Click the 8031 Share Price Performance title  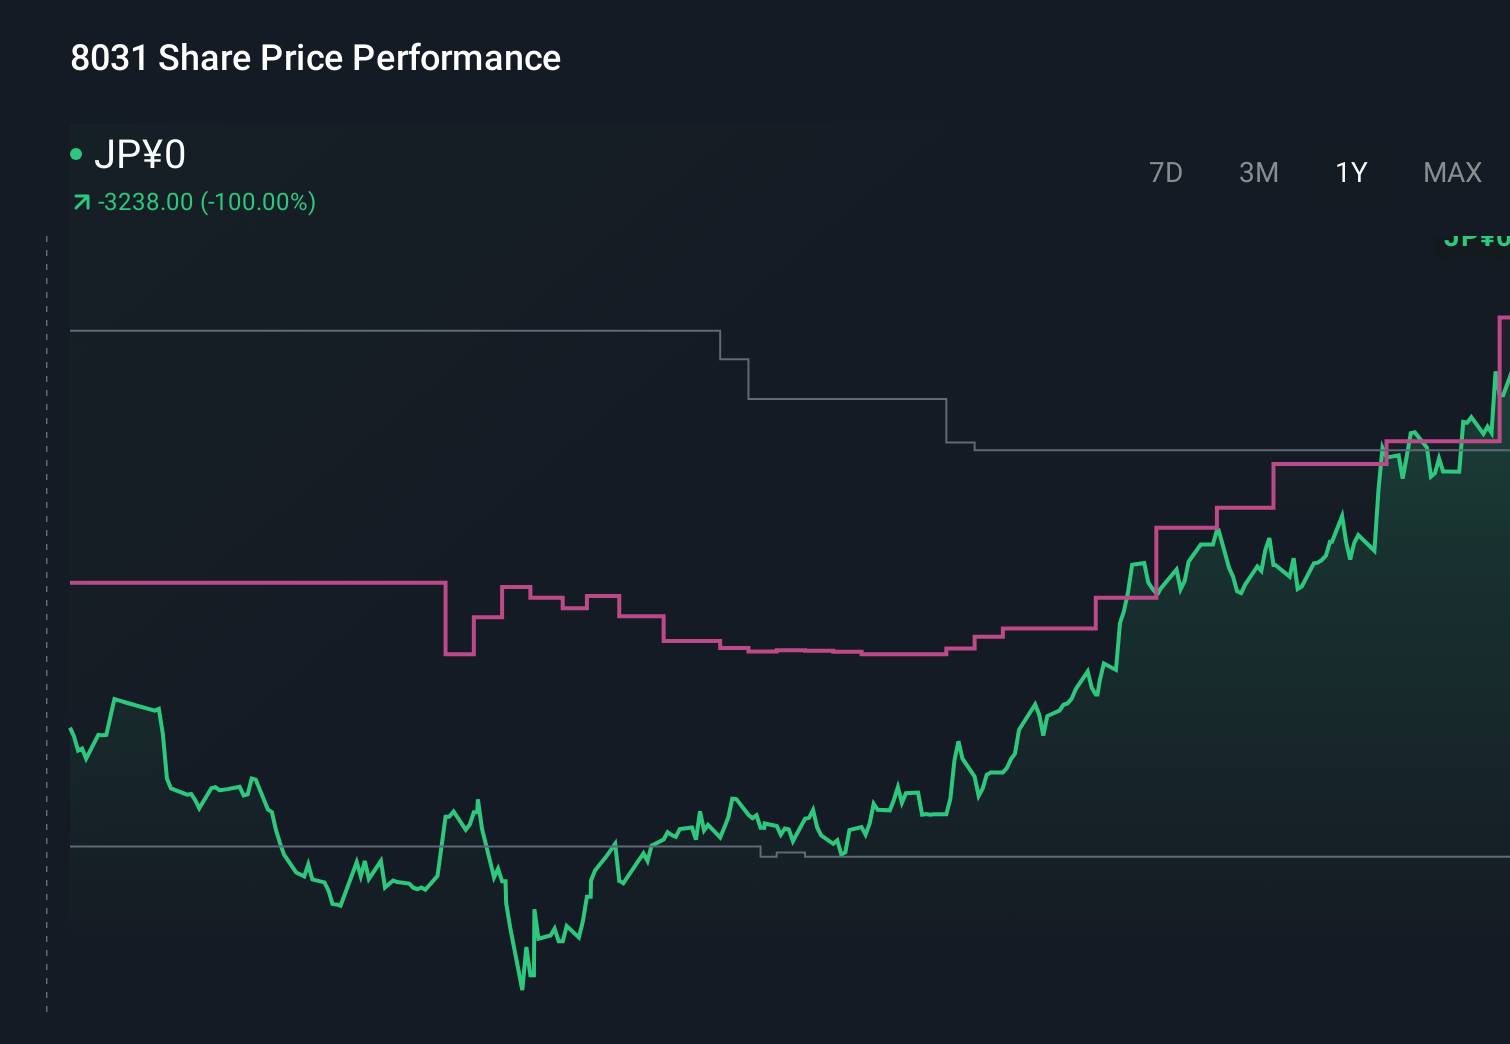[x=314, y=57]
